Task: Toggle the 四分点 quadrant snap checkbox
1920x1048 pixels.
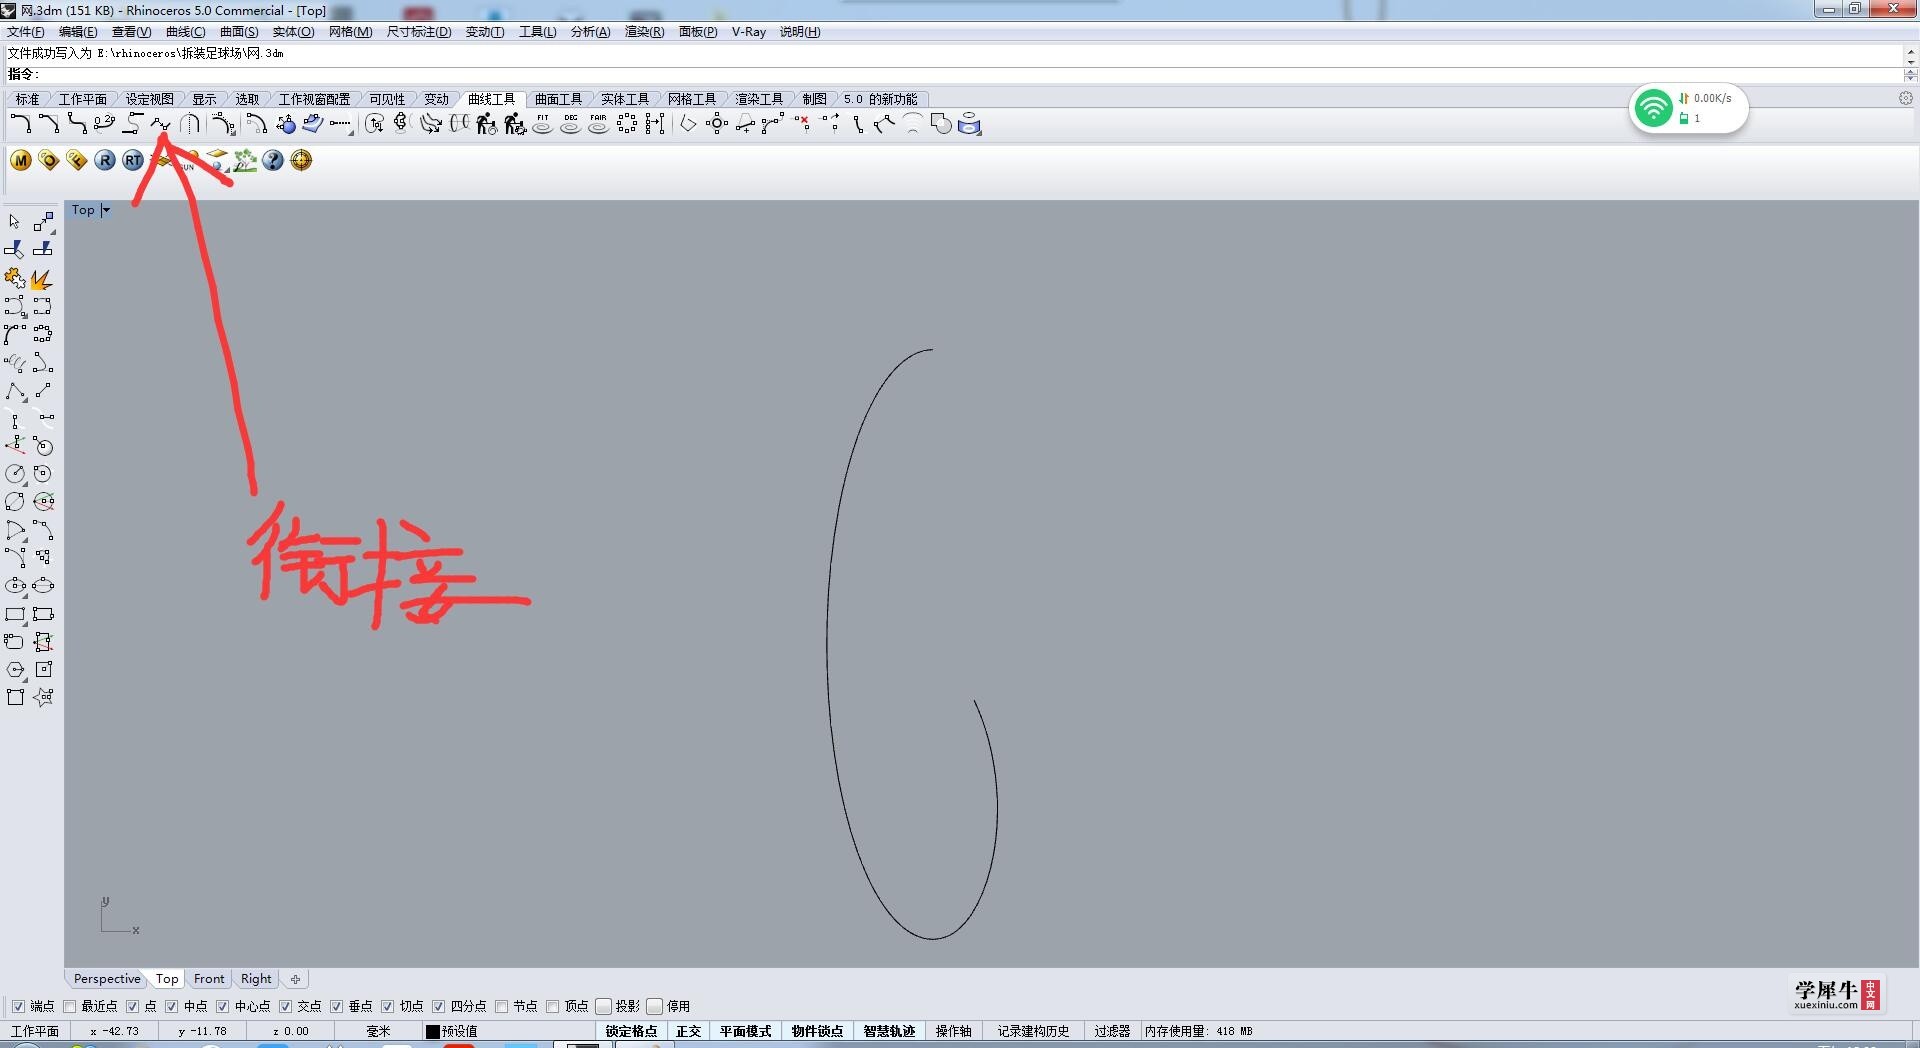Action: 438,1006
